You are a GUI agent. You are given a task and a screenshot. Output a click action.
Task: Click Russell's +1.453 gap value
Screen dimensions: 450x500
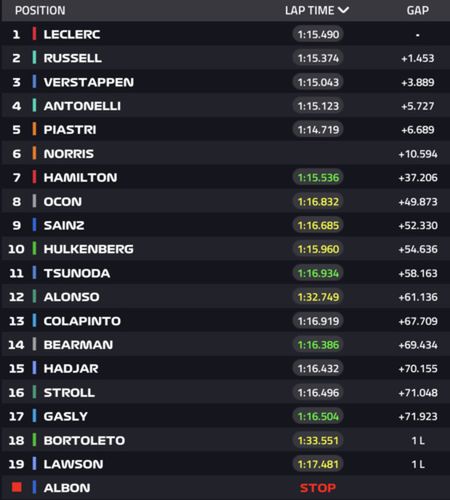click(418, 58)
